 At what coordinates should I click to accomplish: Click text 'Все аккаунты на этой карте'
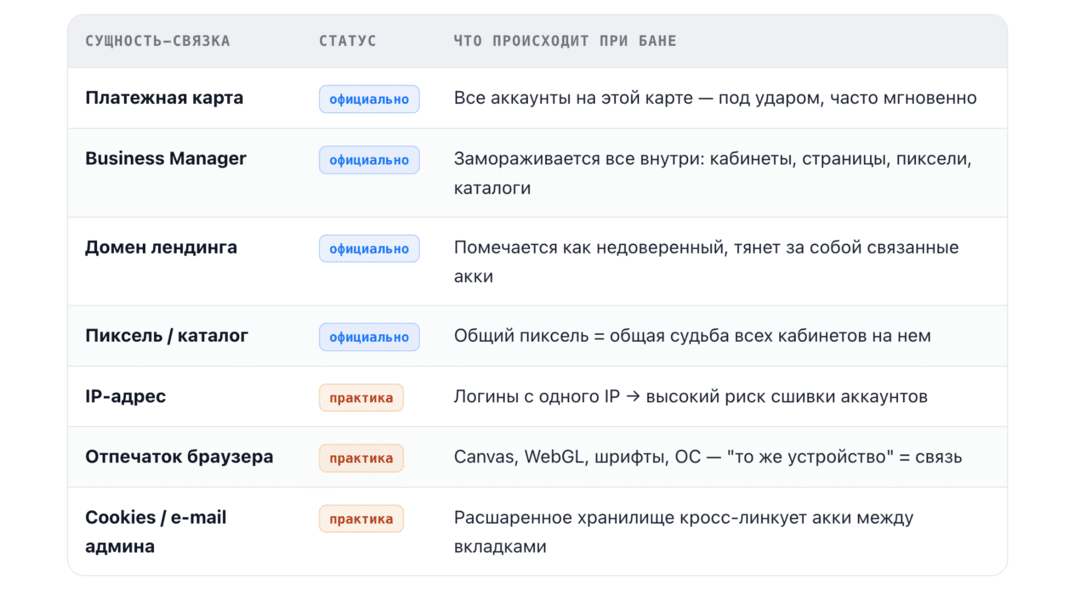point(573,98)
